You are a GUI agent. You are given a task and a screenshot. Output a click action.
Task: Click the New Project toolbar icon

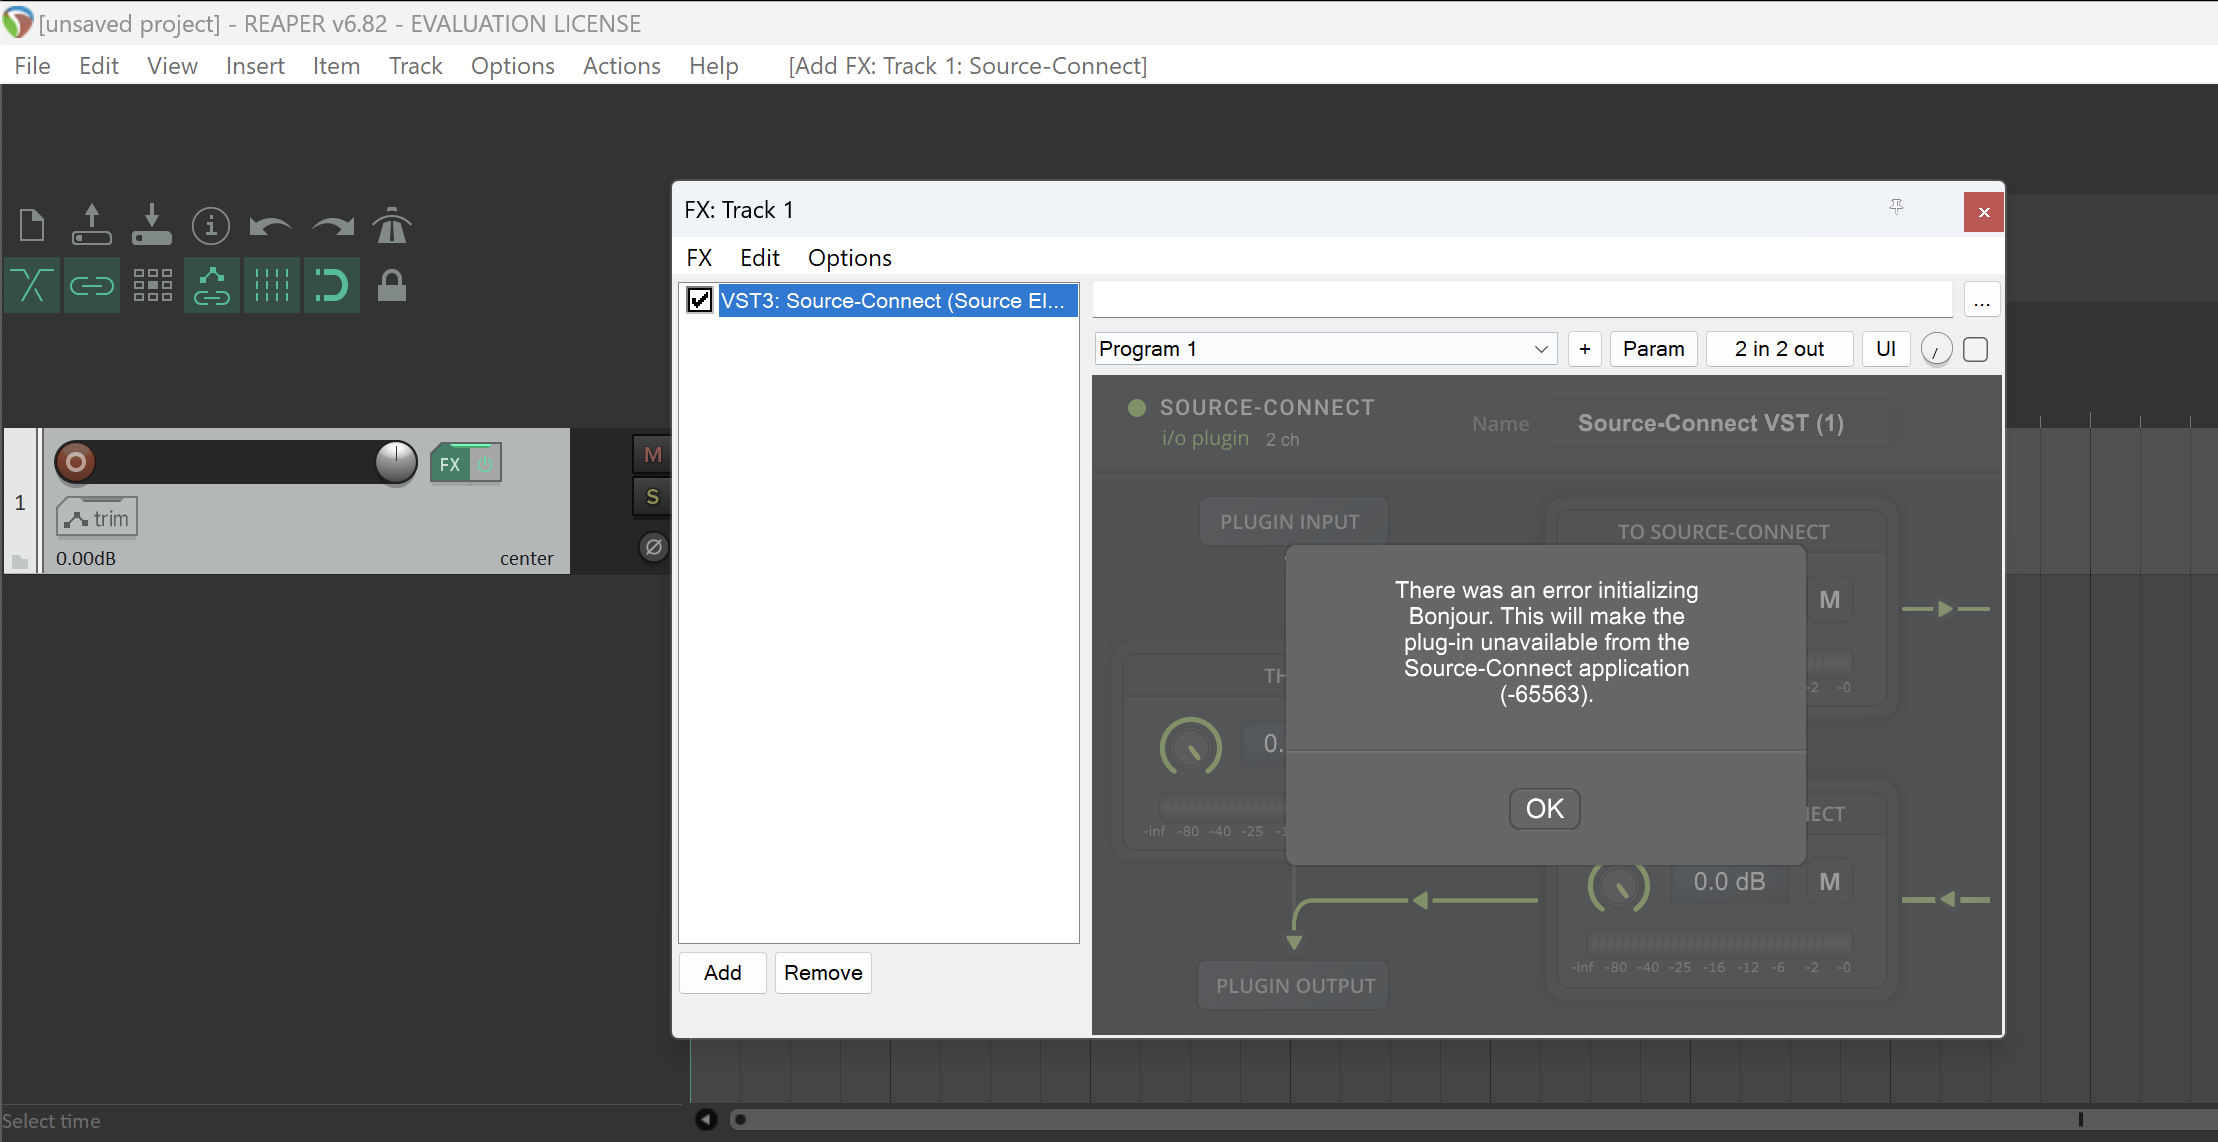(x=32, y=226)
